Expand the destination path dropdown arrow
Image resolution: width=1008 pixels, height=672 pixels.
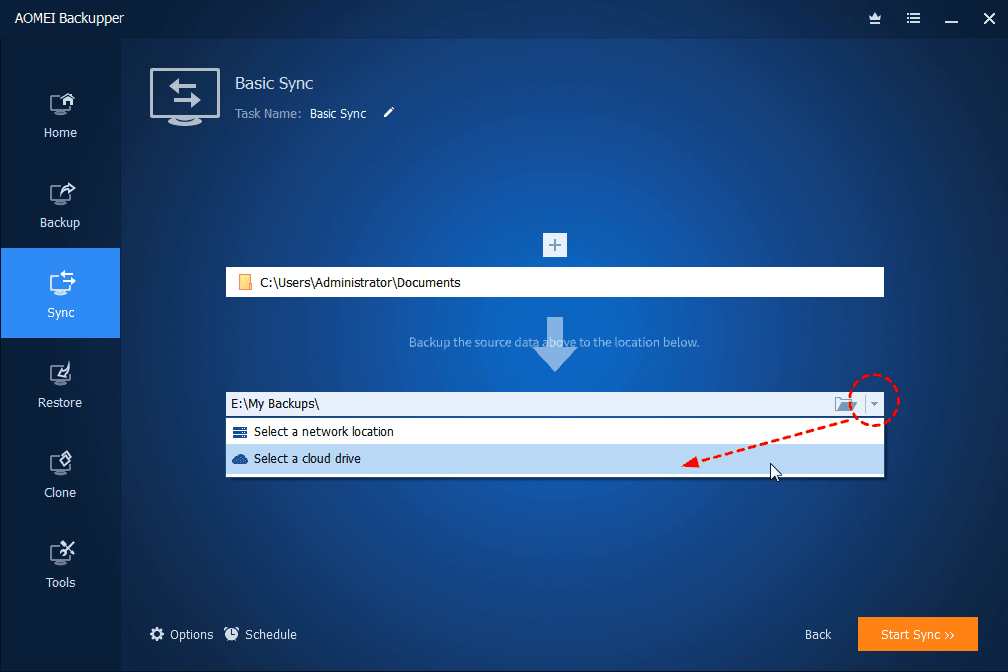(874, 403)
